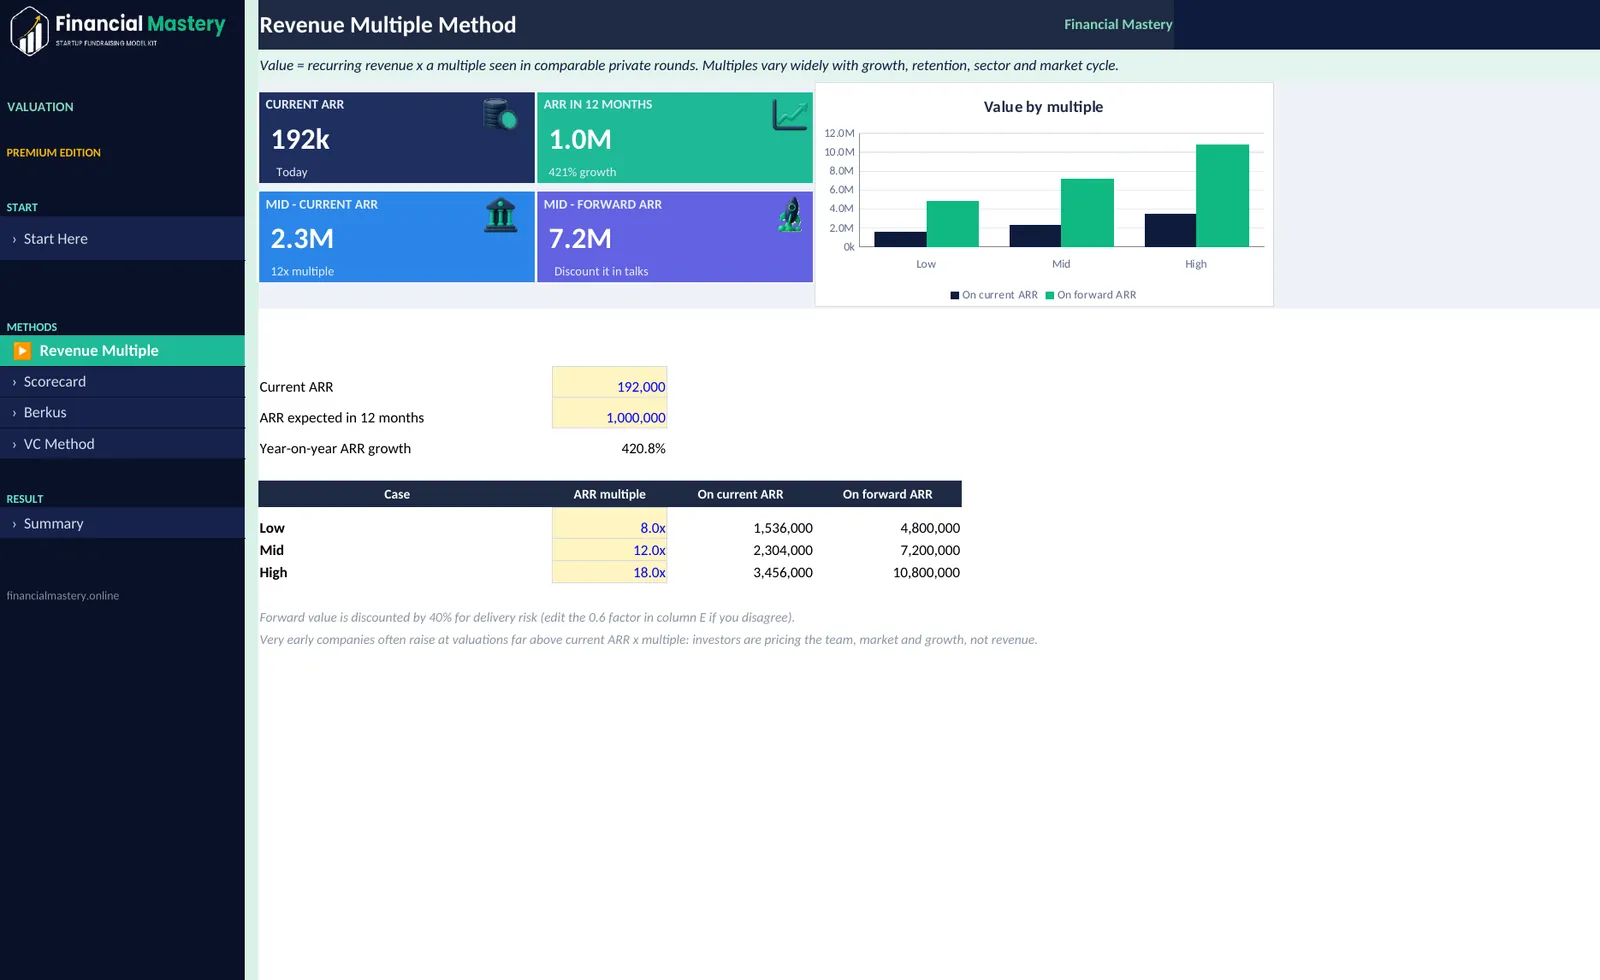Open the VC Method page
Screen dimensions: 1600x980
click(x=122, y=444)
